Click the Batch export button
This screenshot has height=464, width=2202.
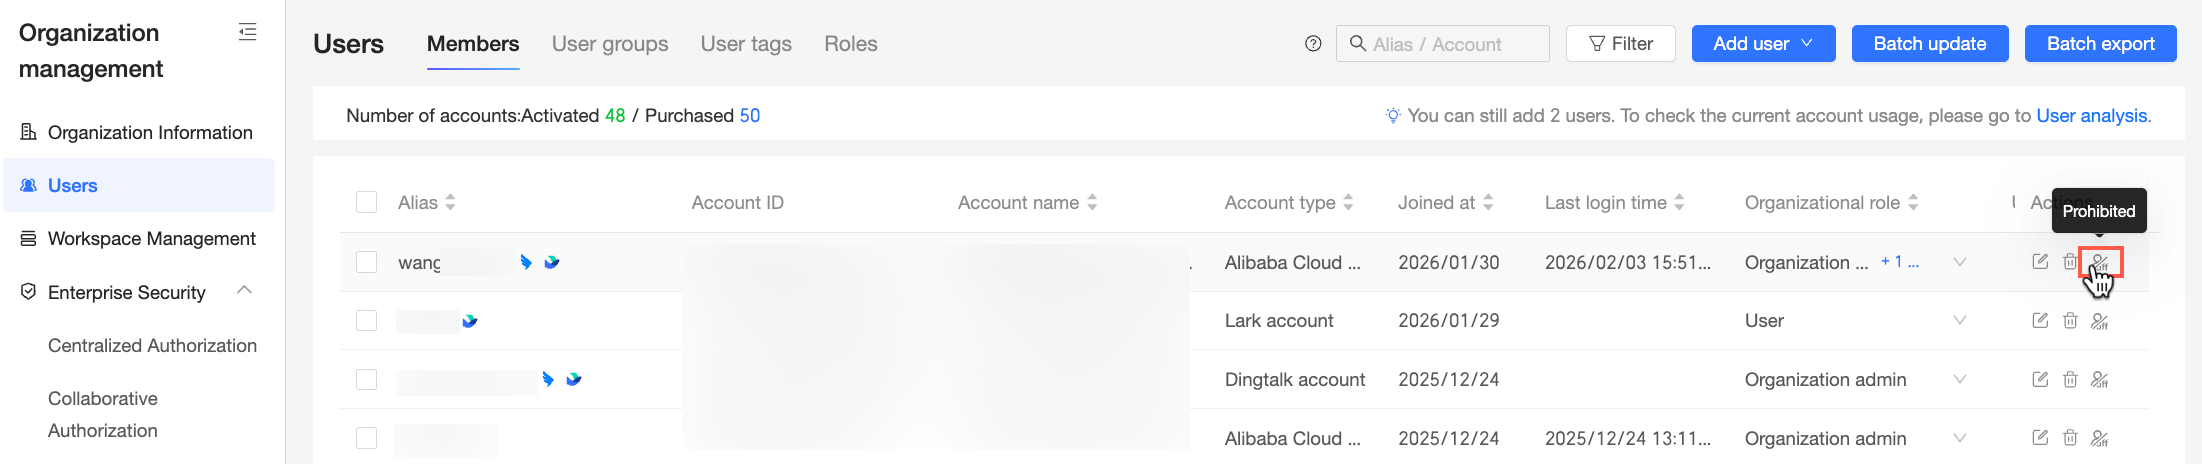(x=2100, y=44)
